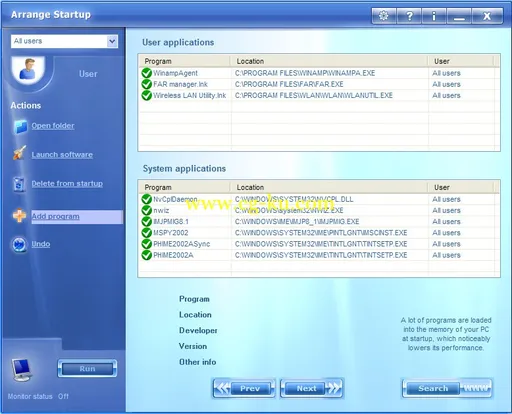The image size is (512, 414).
Task: Toggle the PHIME2002ASync check mark
Action: coord(147,244)
